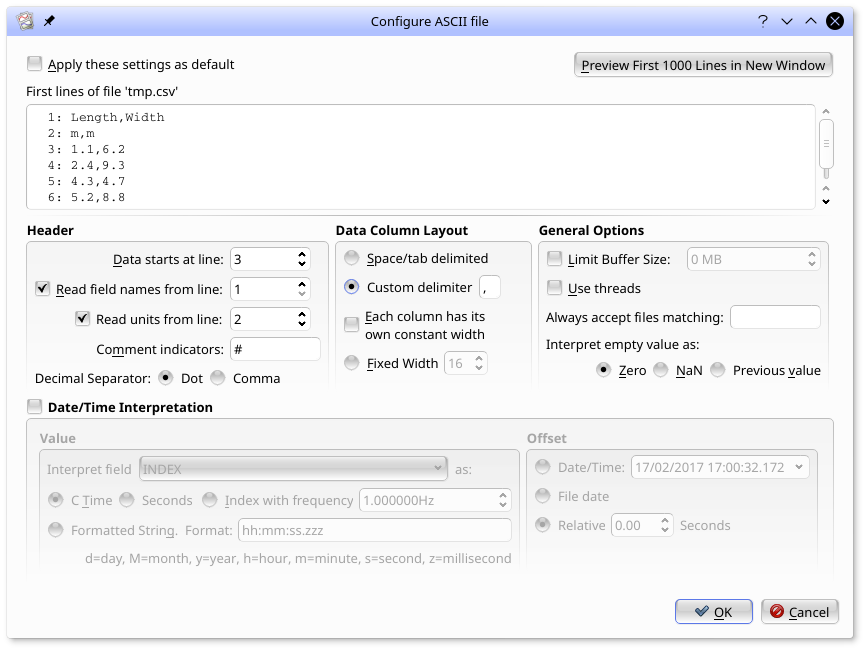This screenshot has width=866, height=651.
Task: Click preview line '1: Length,Width'
Action: pos(106,117)
